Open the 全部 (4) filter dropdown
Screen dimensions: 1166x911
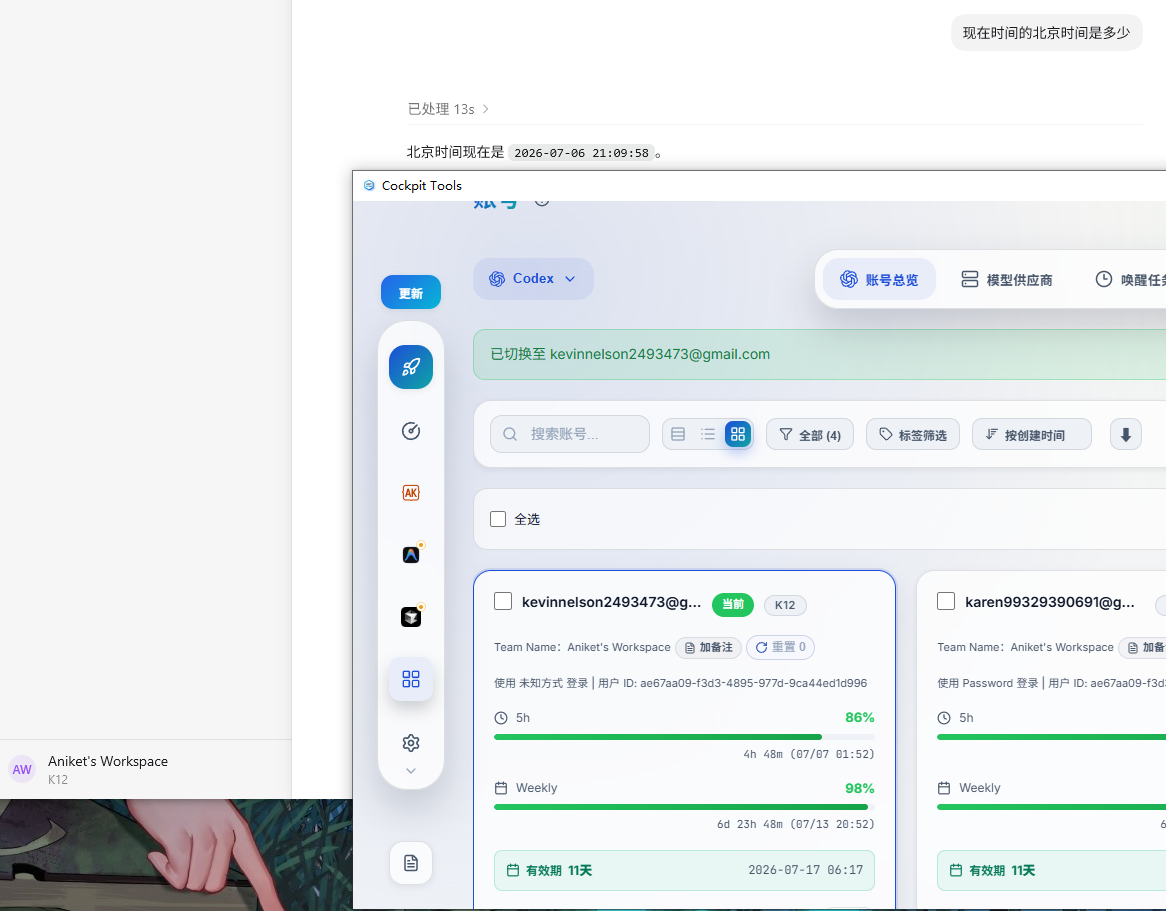click(810, 434)
